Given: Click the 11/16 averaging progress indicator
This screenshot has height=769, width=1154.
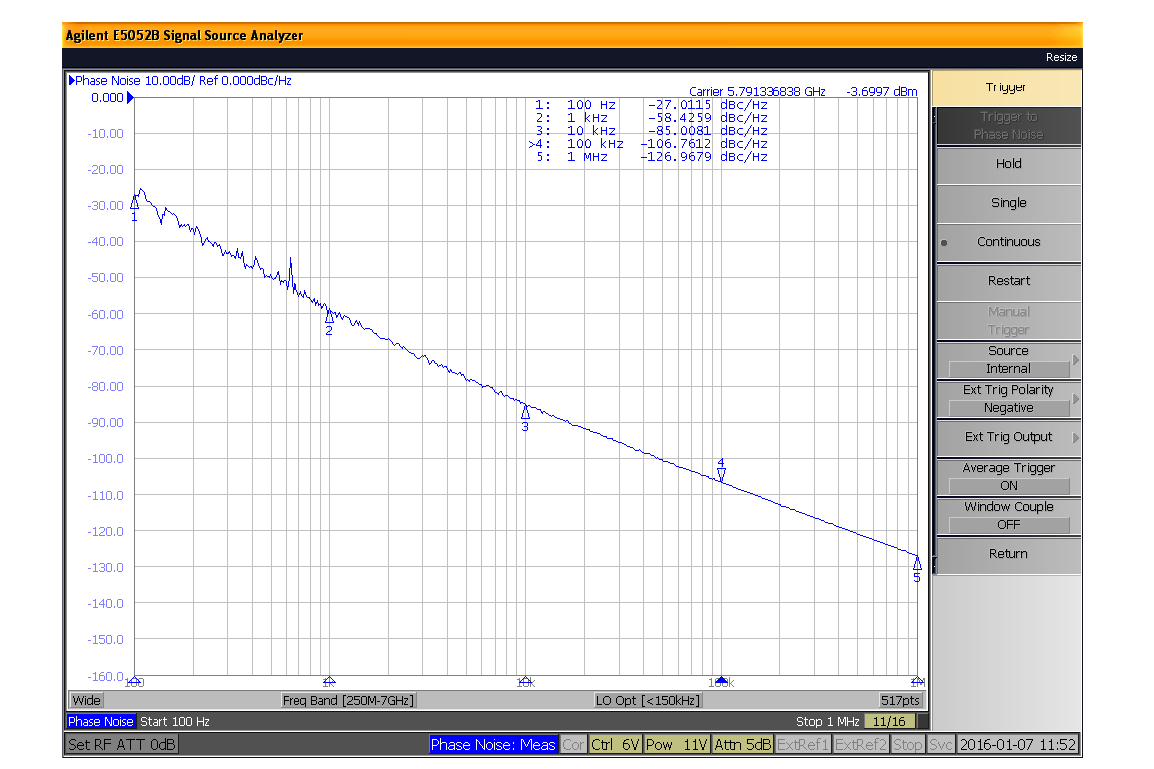Looking at the screenshot, I should pos(889,722).
